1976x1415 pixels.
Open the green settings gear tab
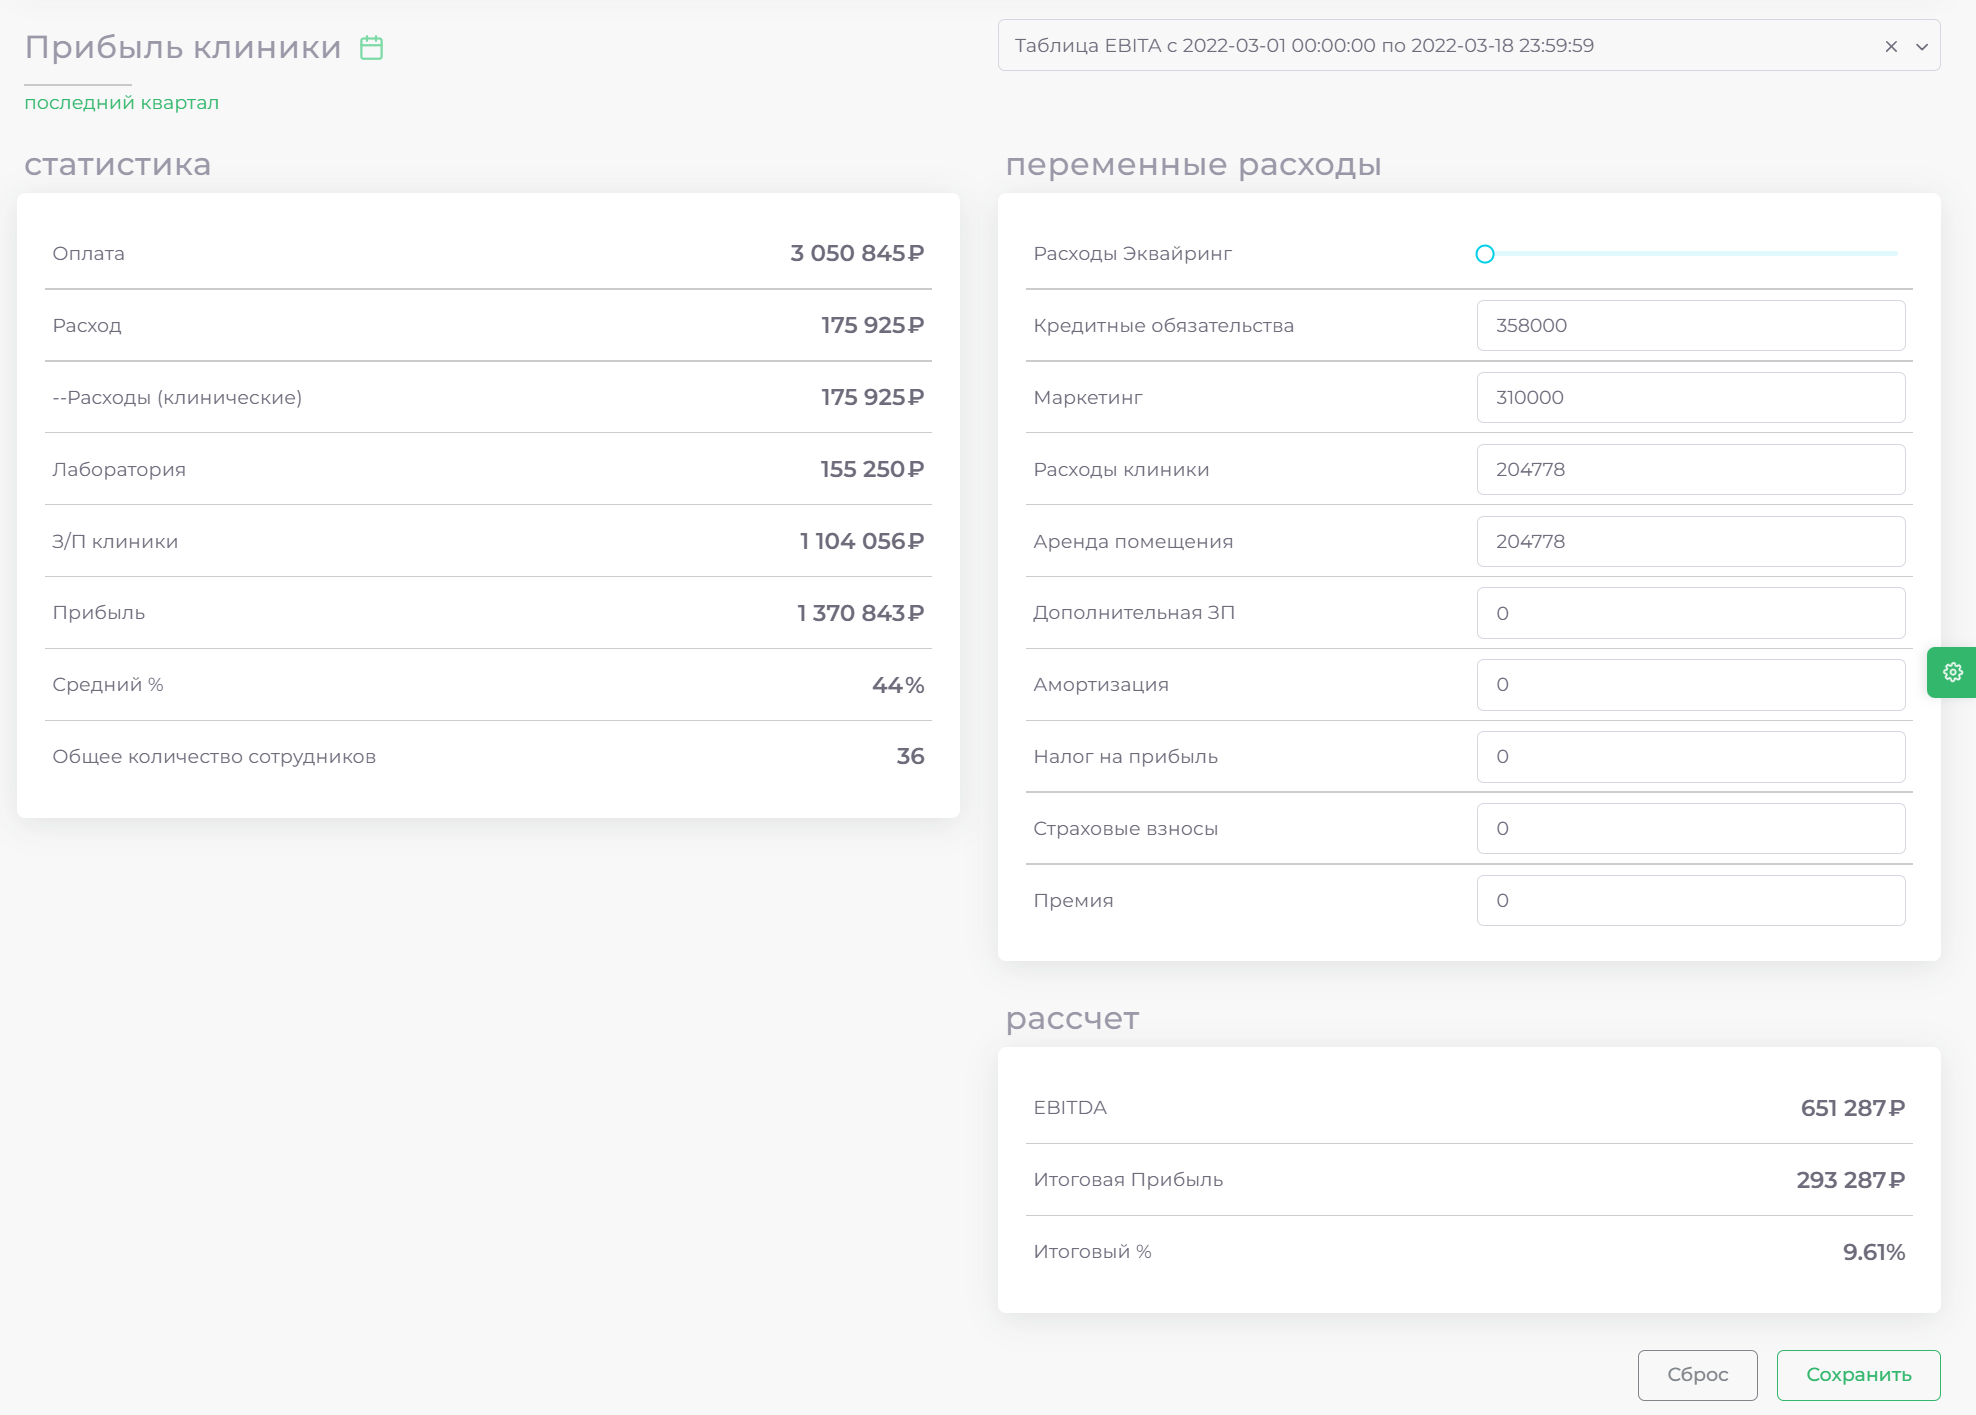pyautogui.click(x=1952, y=672)
